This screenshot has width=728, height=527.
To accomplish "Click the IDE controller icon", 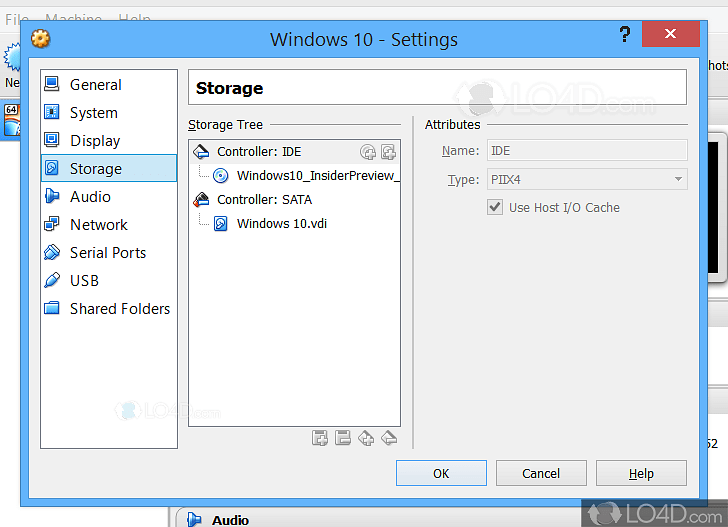I will click(x=201, y=151).
